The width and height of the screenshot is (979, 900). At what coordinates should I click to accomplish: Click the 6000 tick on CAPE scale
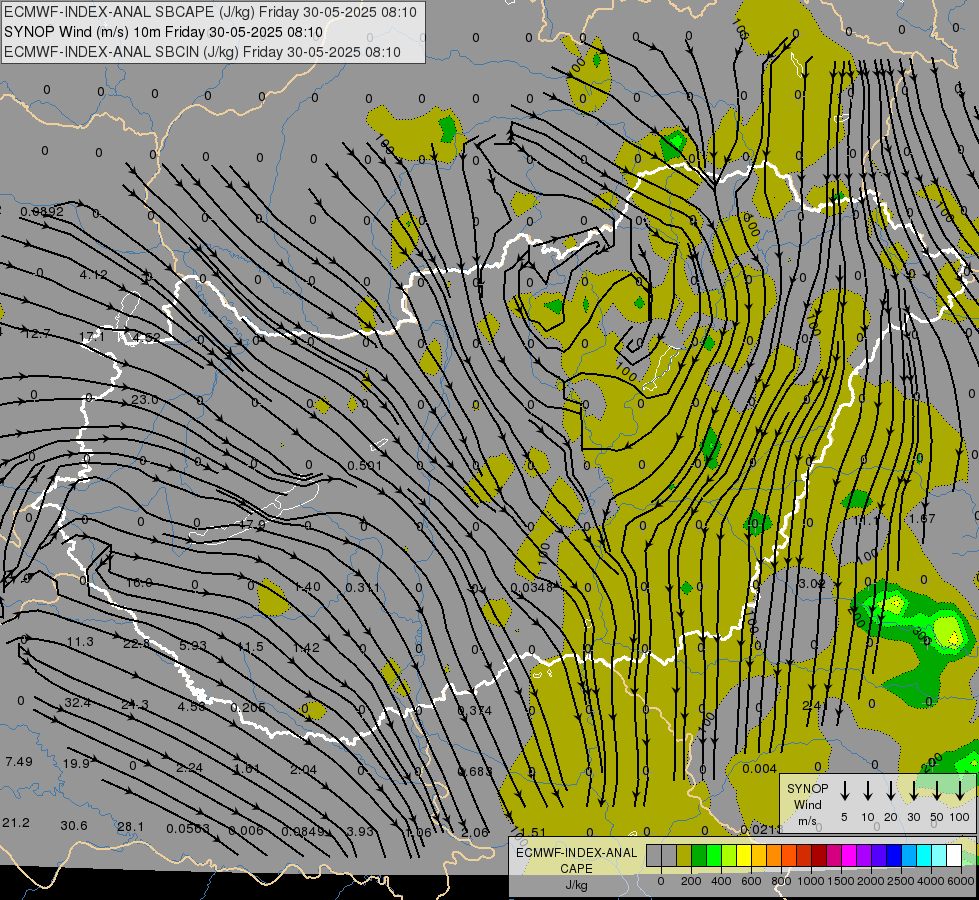pyautogui.click(x=961, y=881)
